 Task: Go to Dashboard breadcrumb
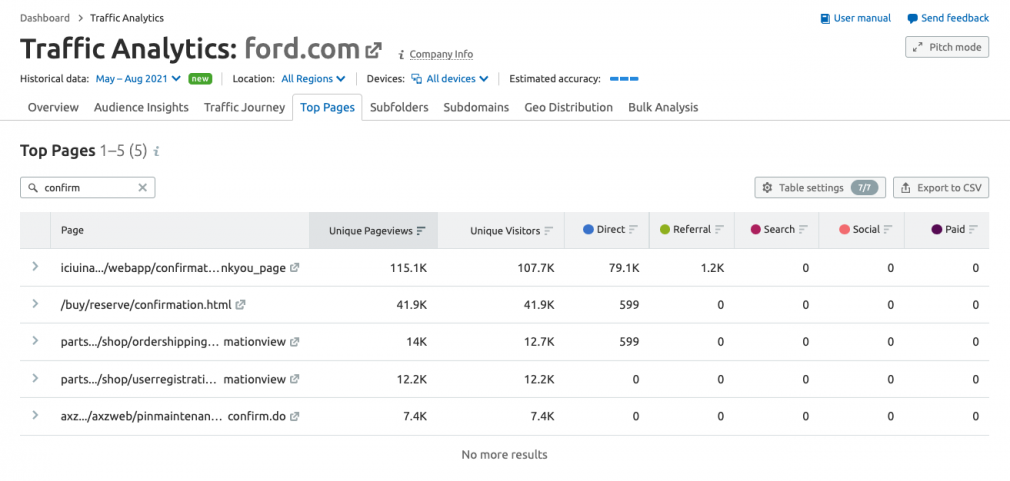point(44,18)
